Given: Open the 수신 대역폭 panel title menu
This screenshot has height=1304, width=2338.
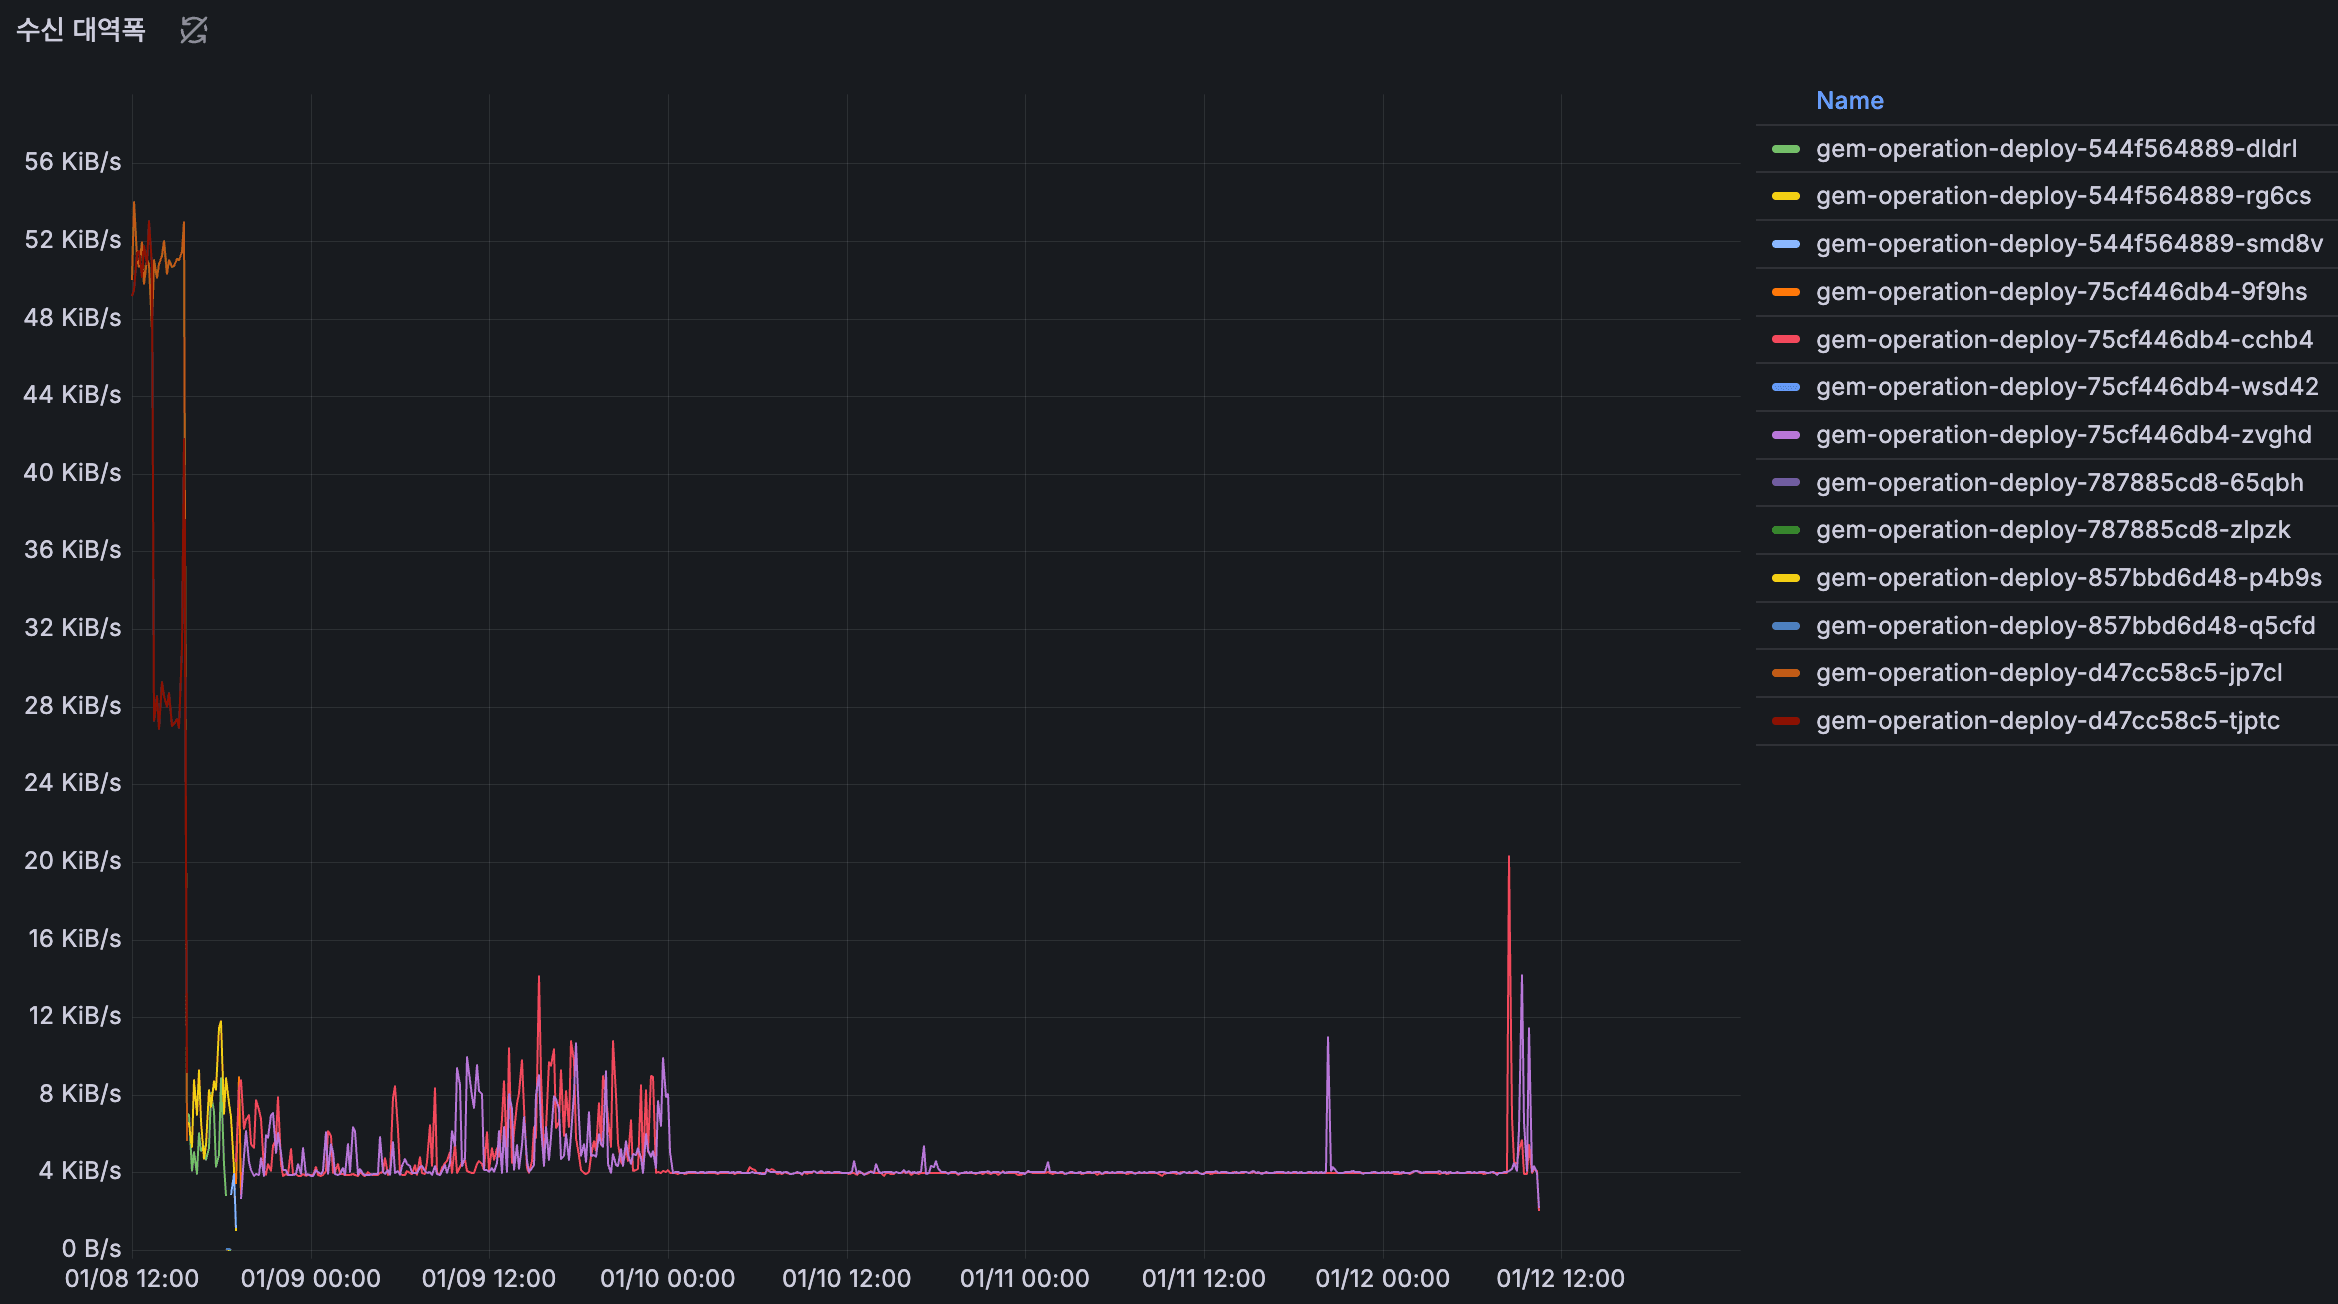Looking at the screenshot, I should click(x=80, y=30).
